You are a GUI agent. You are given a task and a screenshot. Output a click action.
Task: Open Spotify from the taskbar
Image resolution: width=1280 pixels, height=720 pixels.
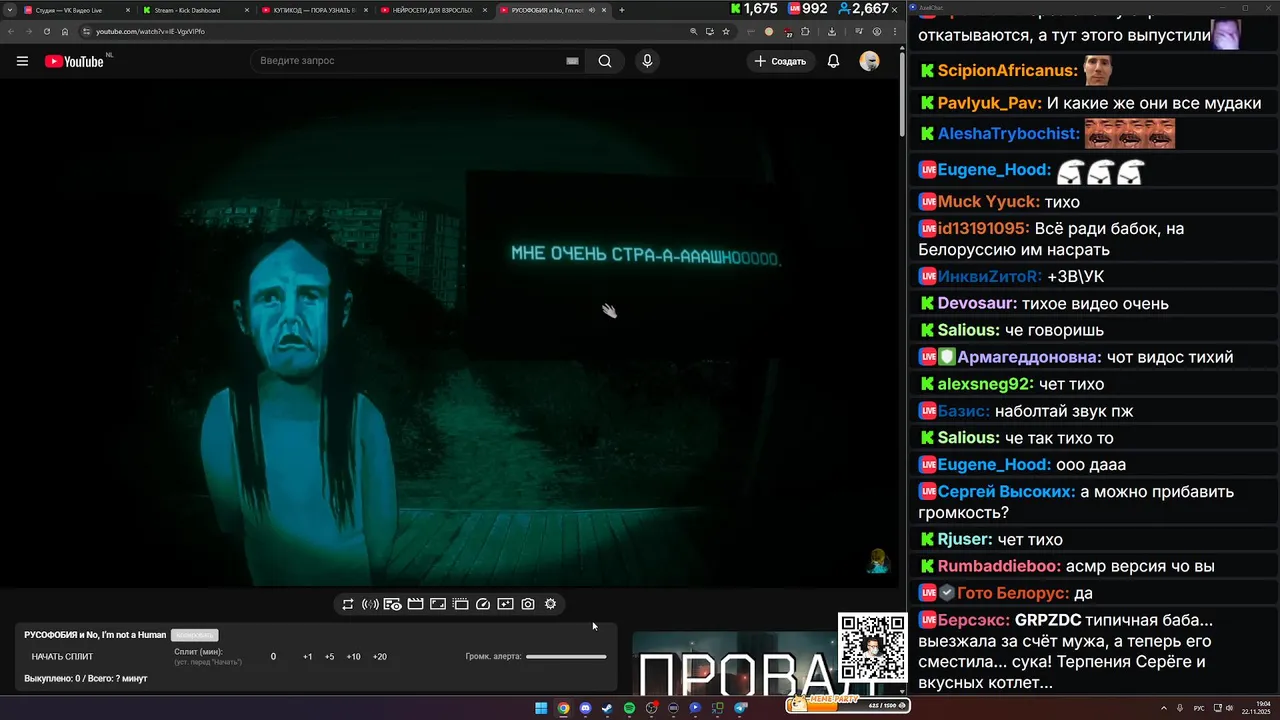click(629, 708)
